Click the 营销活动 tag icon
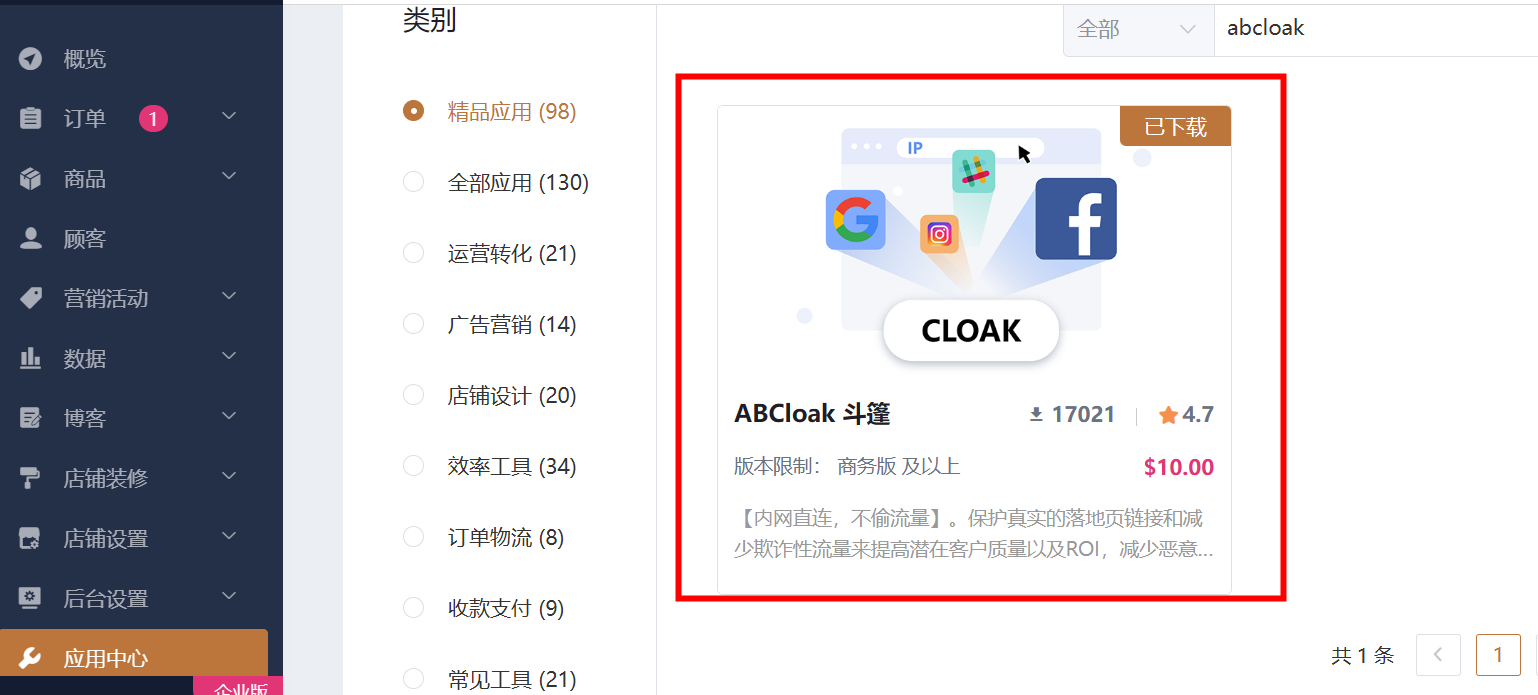The width and height of the screenshot is (1538, 695). click(x=31, y=298)
